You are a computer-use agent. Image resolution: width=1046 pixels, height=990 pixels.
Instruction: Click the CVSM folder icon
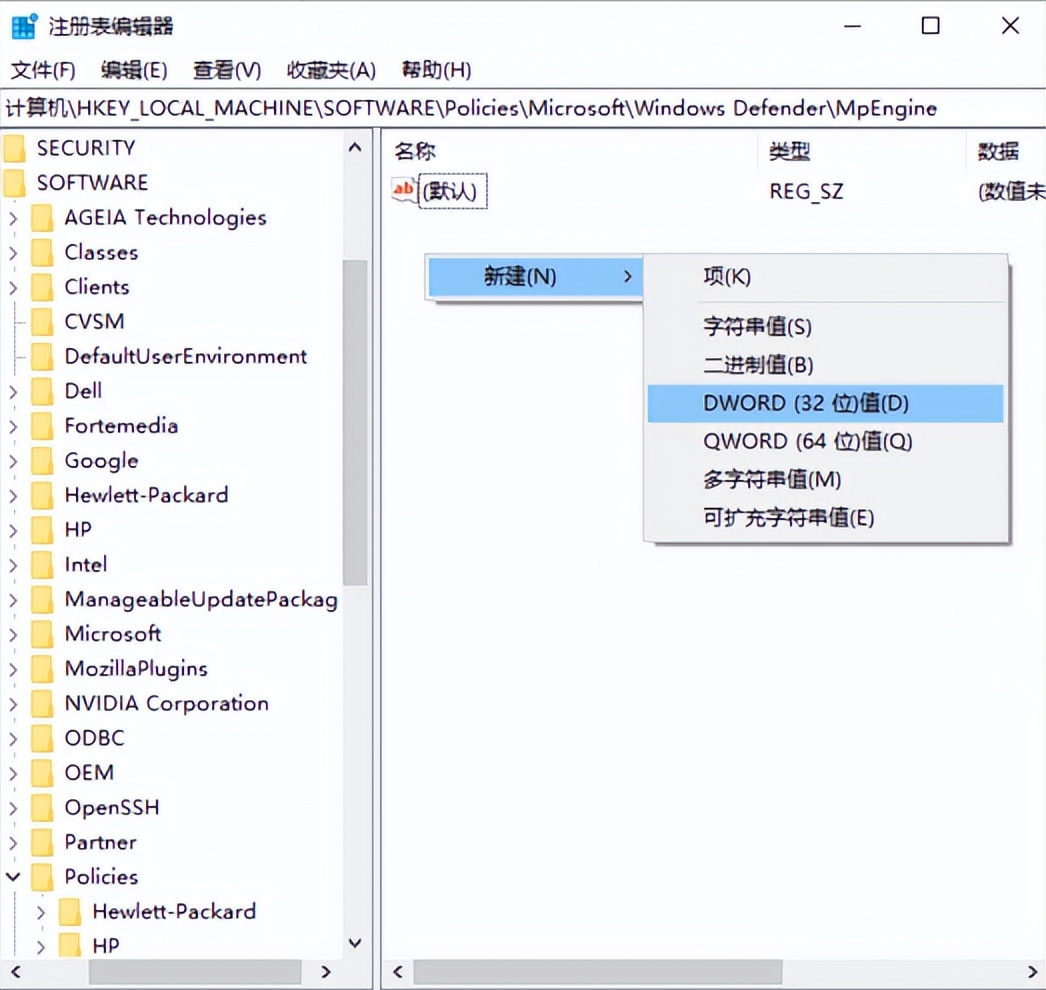(x=42, y=322)
